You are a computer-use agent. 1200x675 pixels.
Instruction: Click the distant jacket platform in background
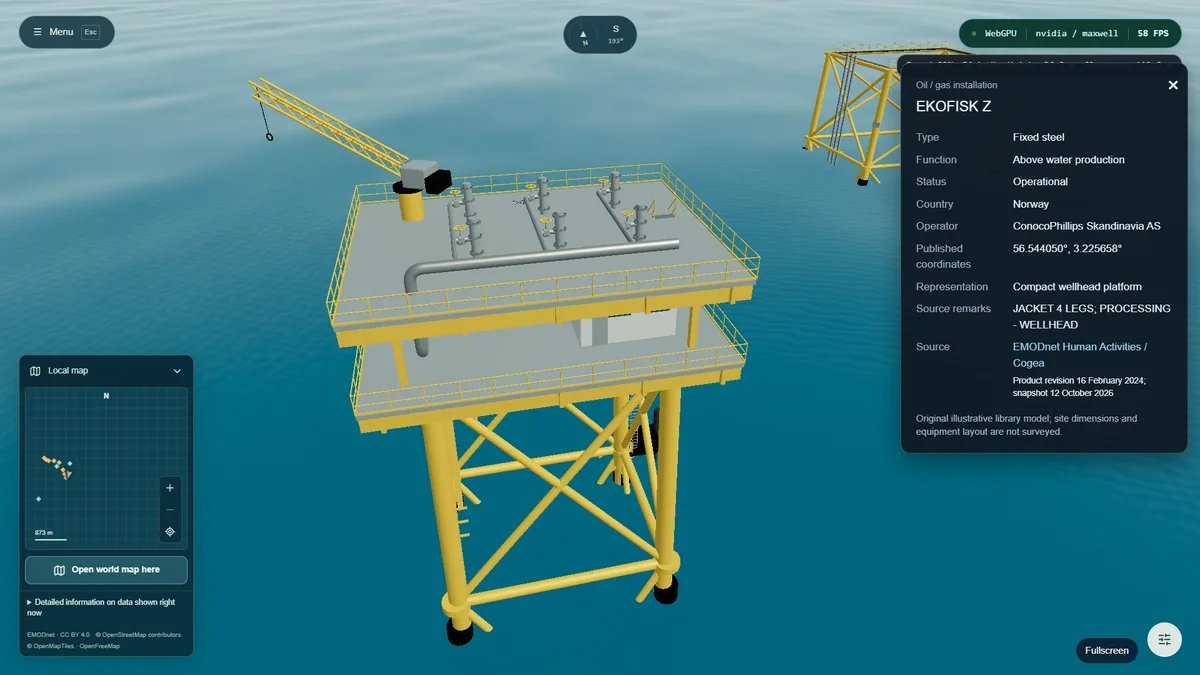point(855,115)
